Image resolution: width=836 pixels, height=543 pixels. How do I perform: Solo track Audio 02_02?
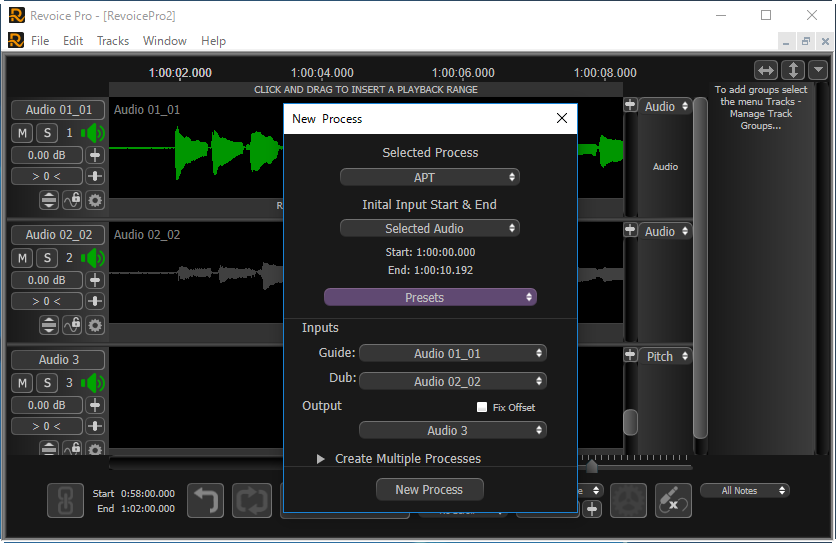point(47,258)
